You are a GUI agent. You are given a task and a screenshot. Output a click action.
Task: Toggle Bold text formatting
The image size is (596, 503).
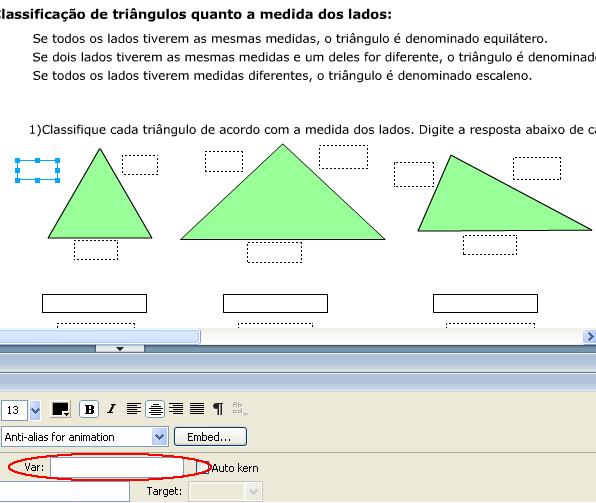[x=89, y=409]
